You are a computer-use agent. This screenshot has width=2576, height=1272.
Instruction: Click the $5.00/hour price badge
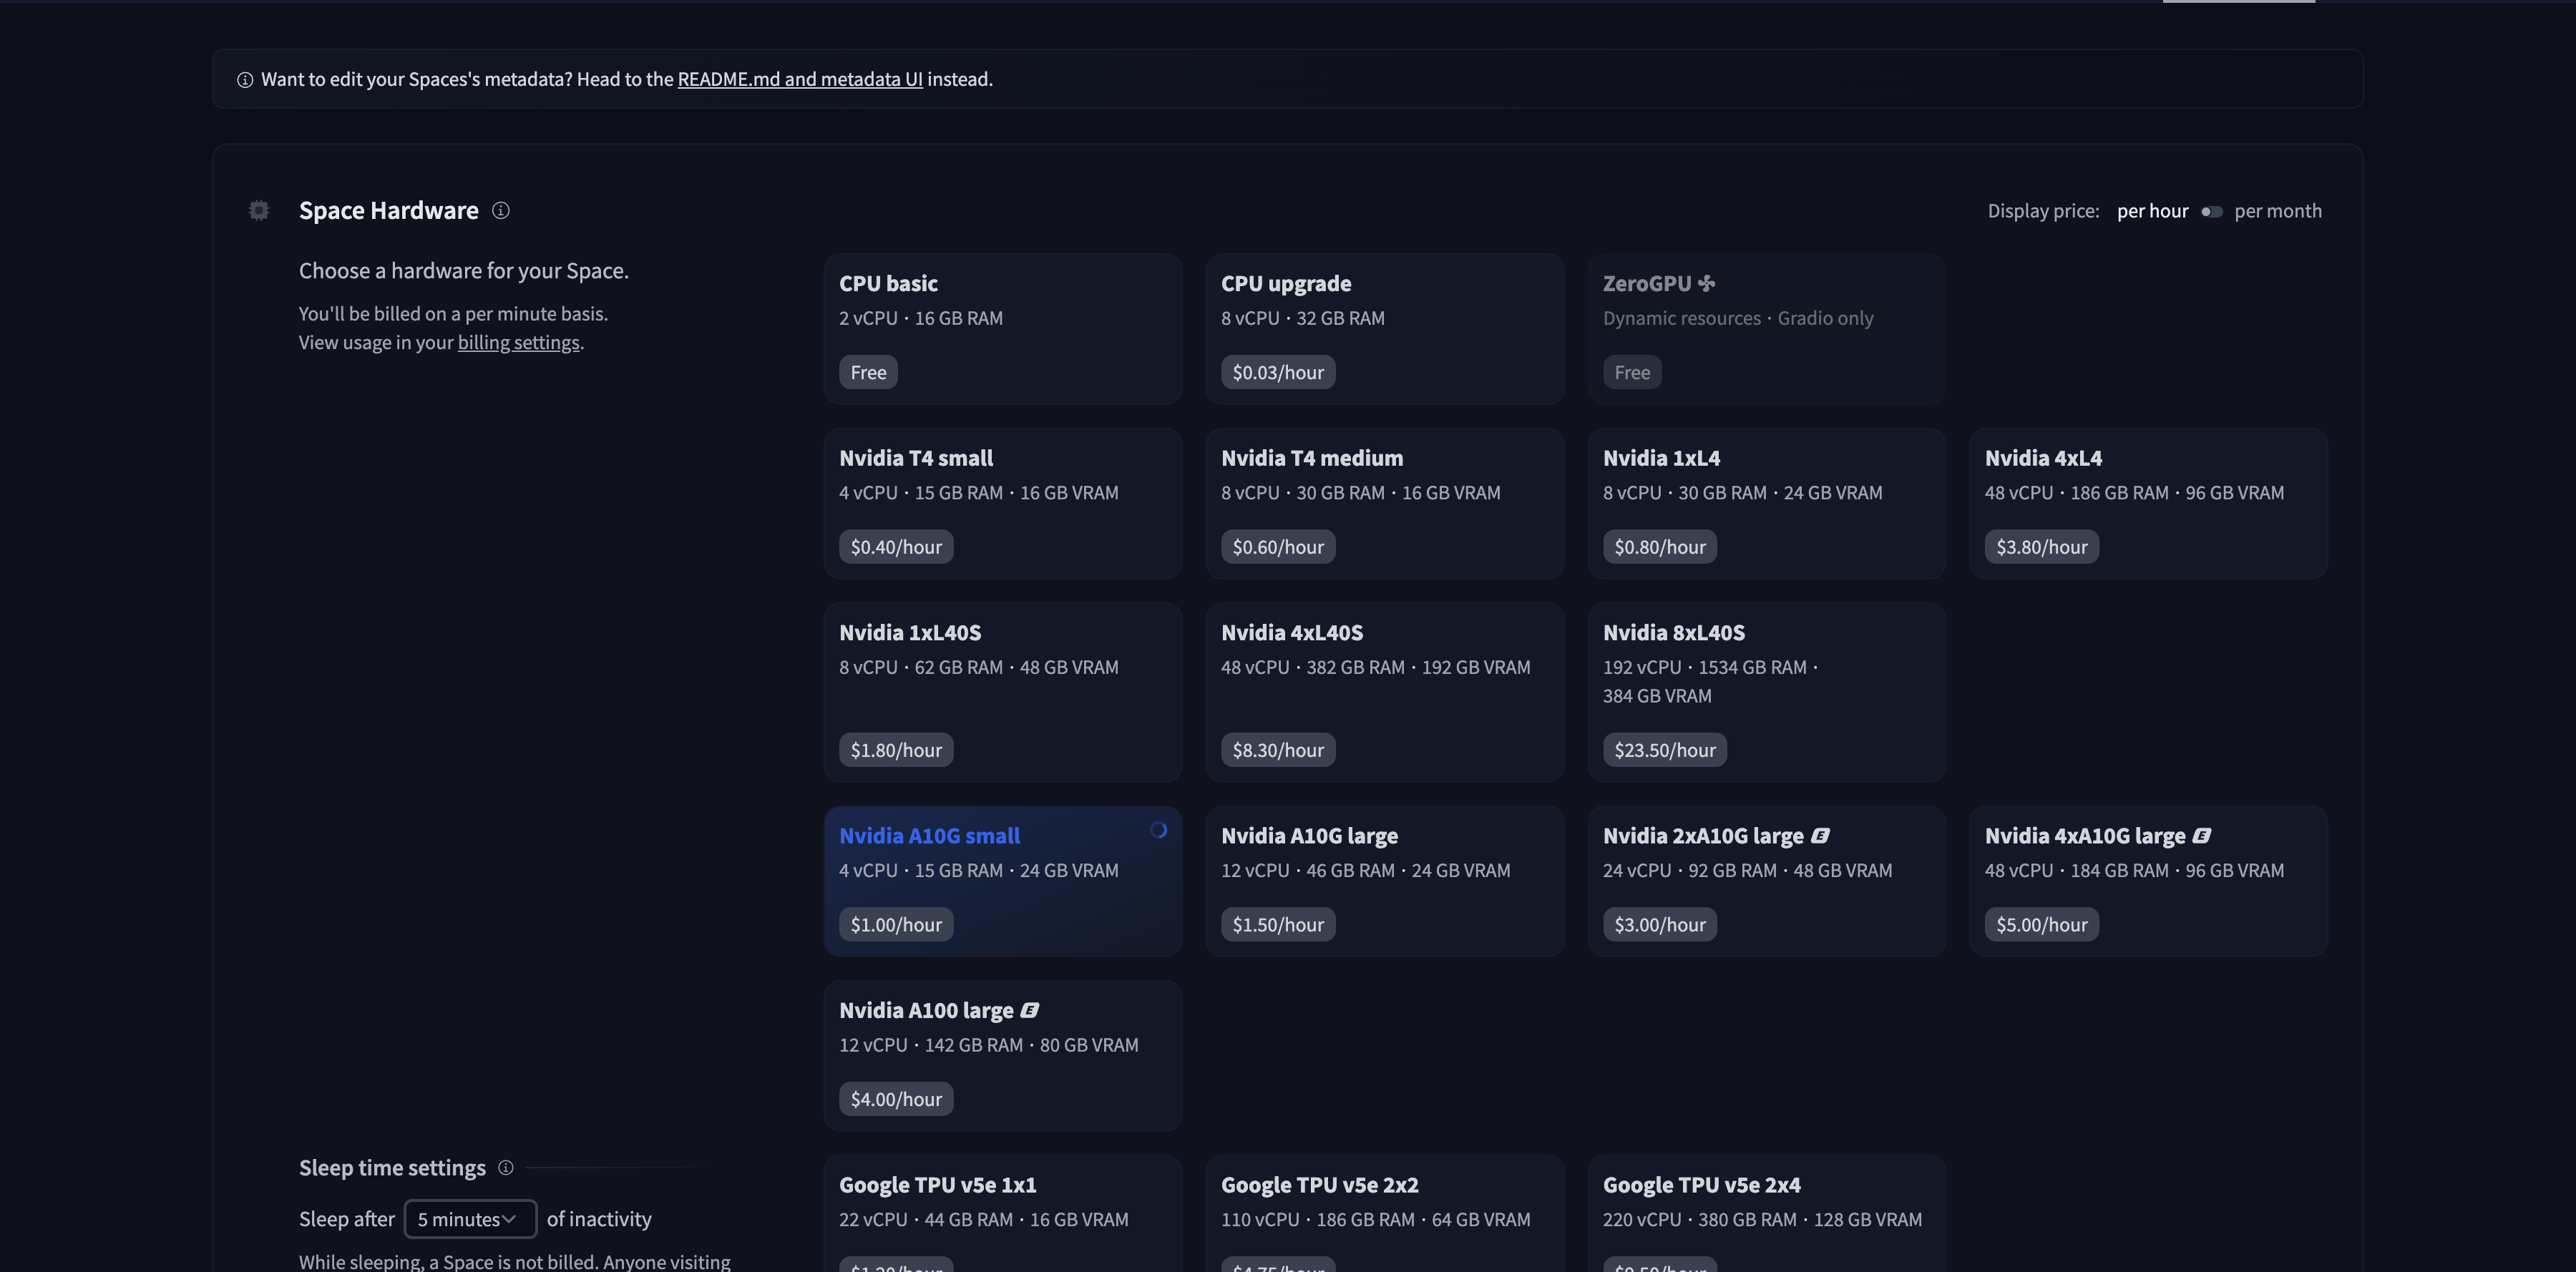click(x=2042, y=925)
